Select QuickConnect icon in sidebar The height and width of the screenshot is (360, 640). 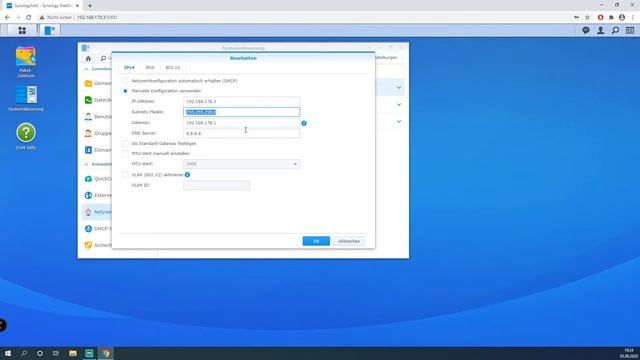88,179
